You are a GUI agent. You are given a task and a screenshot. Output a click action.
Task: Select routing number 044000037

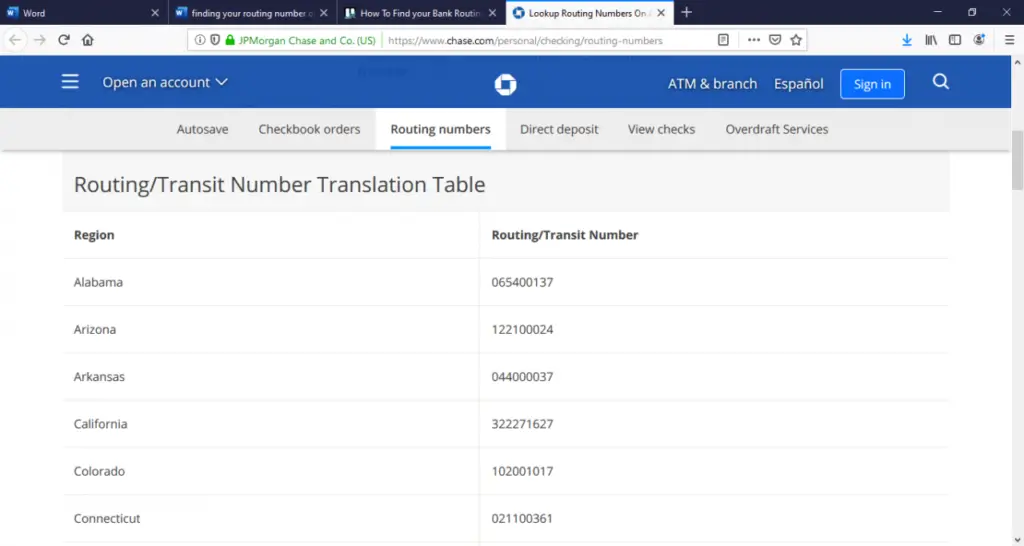point(522,377)
